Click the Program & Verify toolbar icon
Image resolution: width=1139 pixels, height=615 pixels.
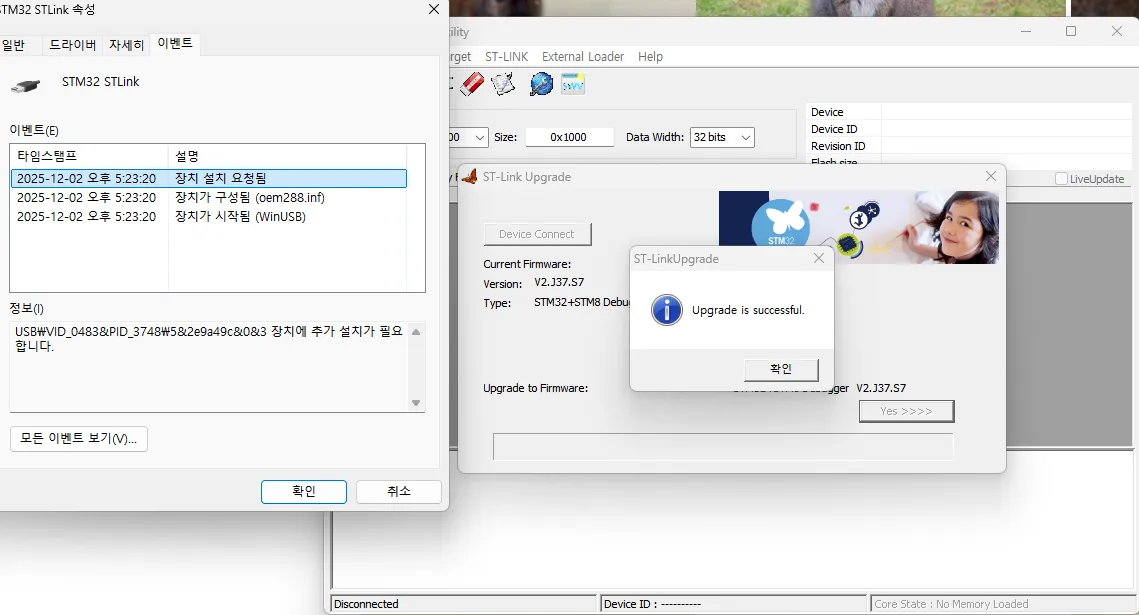[502, 83]
